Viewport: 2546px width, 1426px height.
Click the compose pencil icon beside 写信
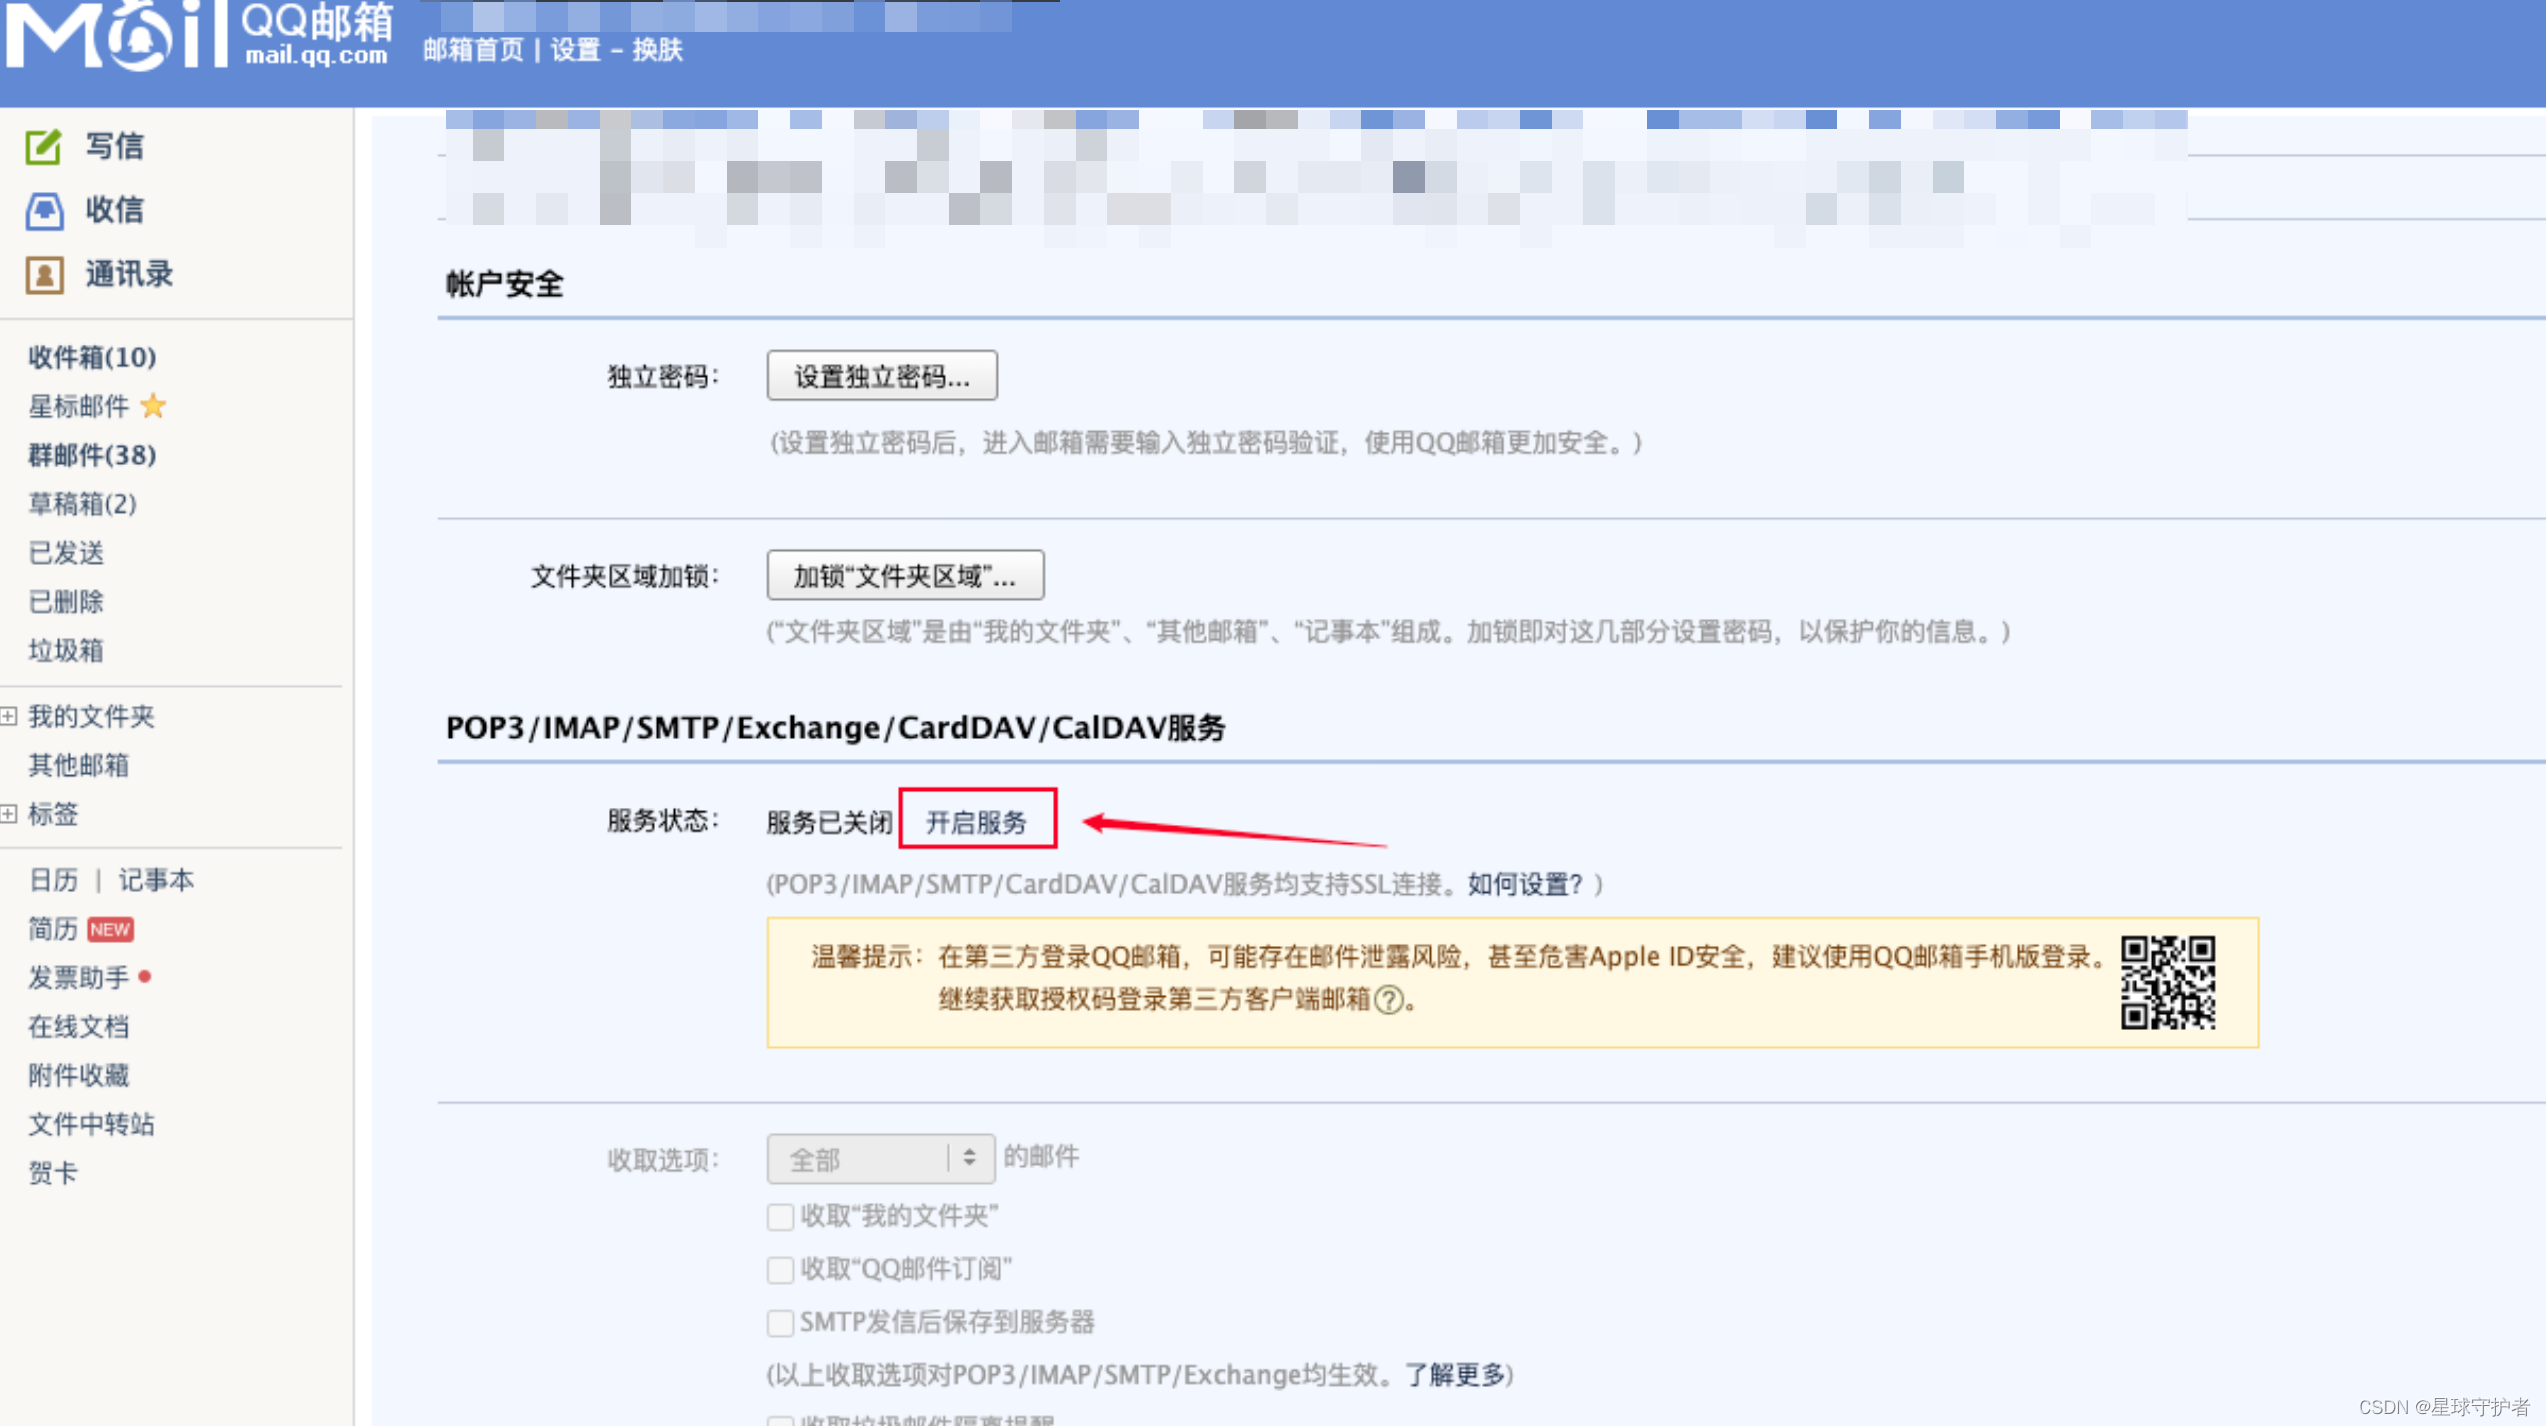tap(43, 146)
